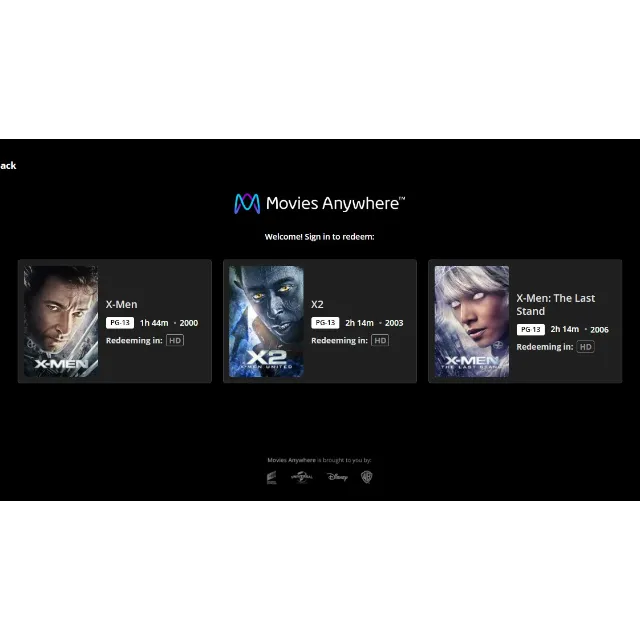
Task: Click the Disney studio logo
Action: coord(337,477)
